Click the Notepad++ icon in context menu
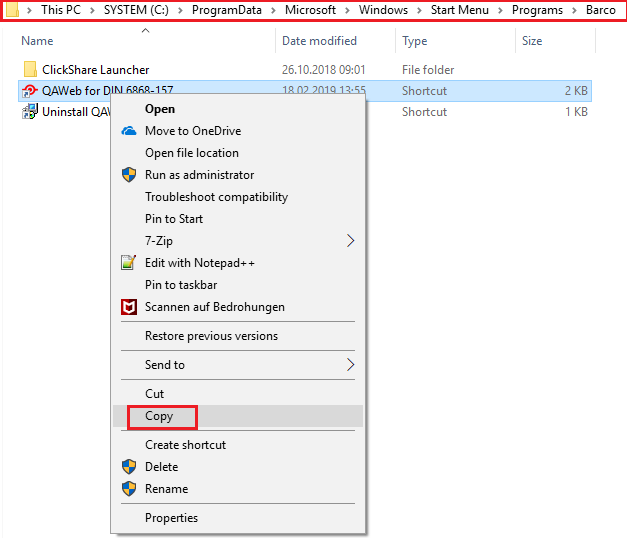 pyautogui.click(x=129, y=263)
